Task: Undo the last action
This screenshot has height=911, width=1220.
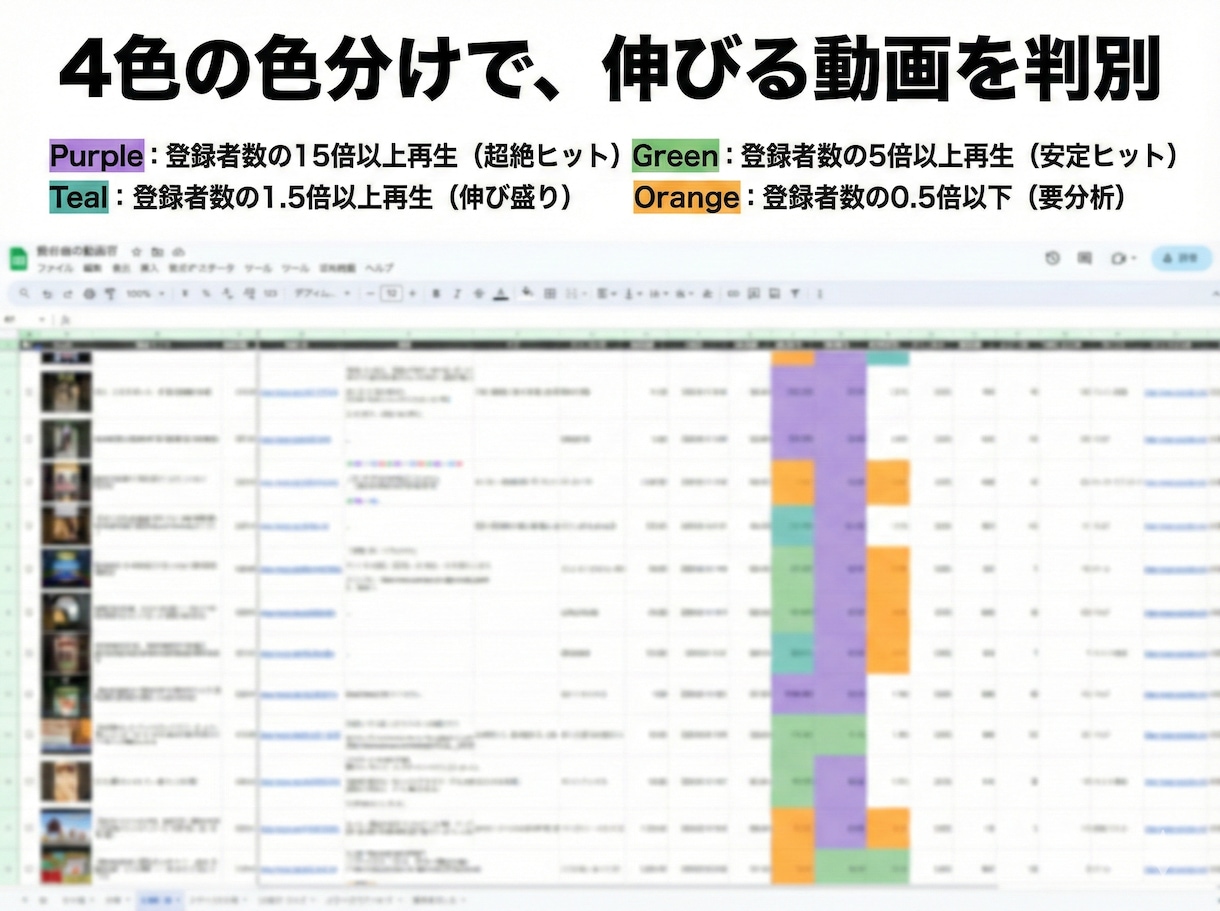Action: click(x=47, y=293)
